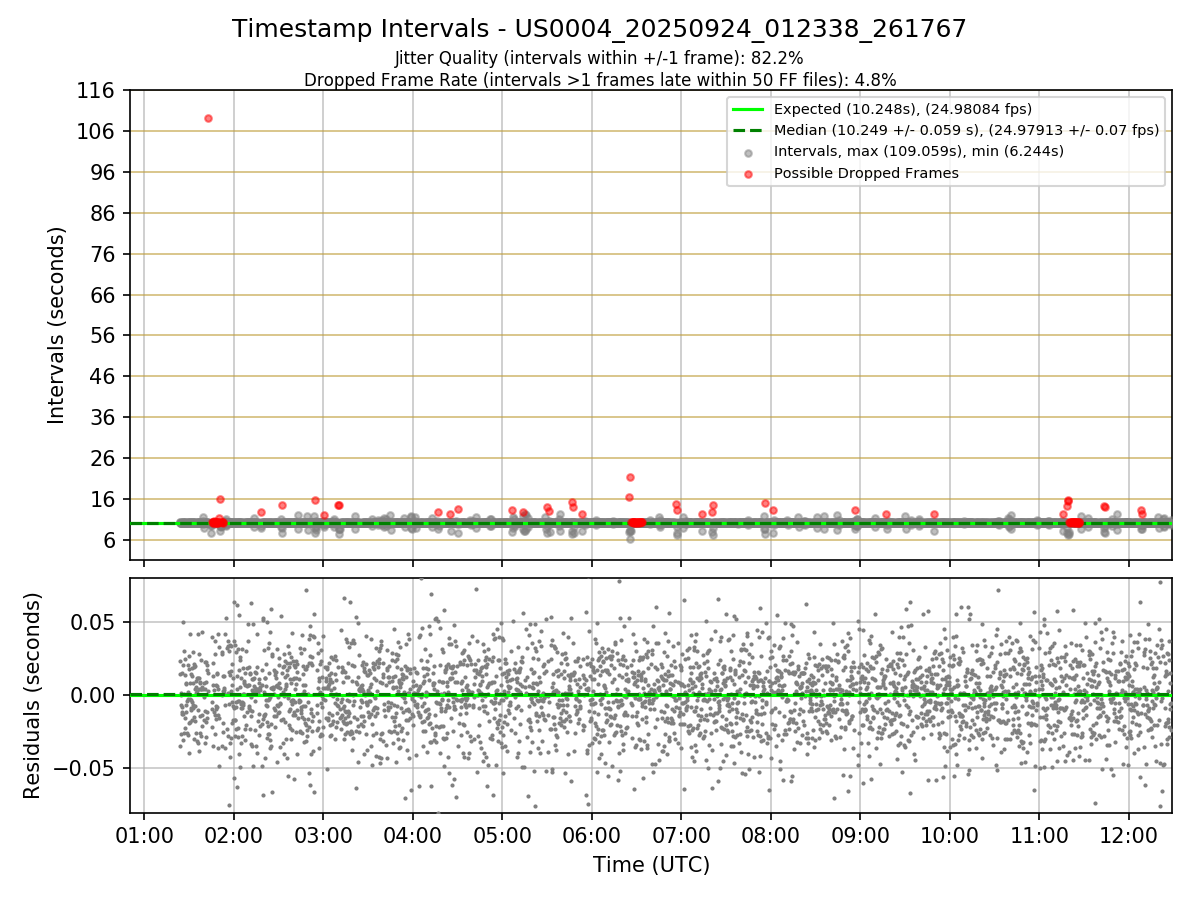
Task: Click the 'Intervals (seconds)' y-axis label
Action: (x=57, y=324)
